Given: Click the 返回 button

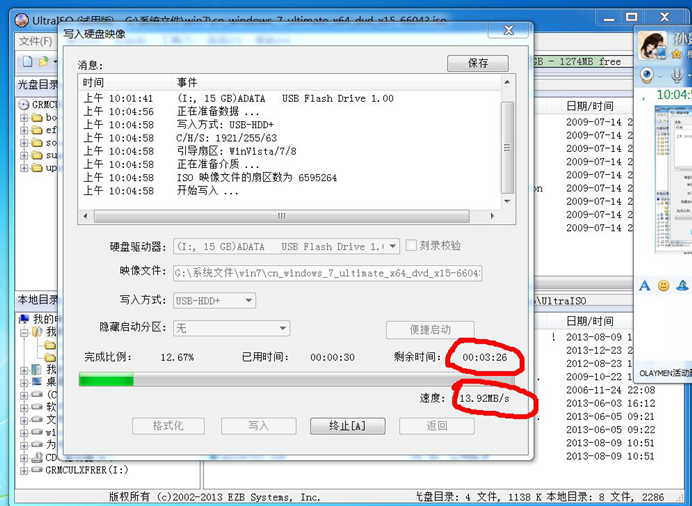Looking at the screenshot, I should [x=437, y=426].
